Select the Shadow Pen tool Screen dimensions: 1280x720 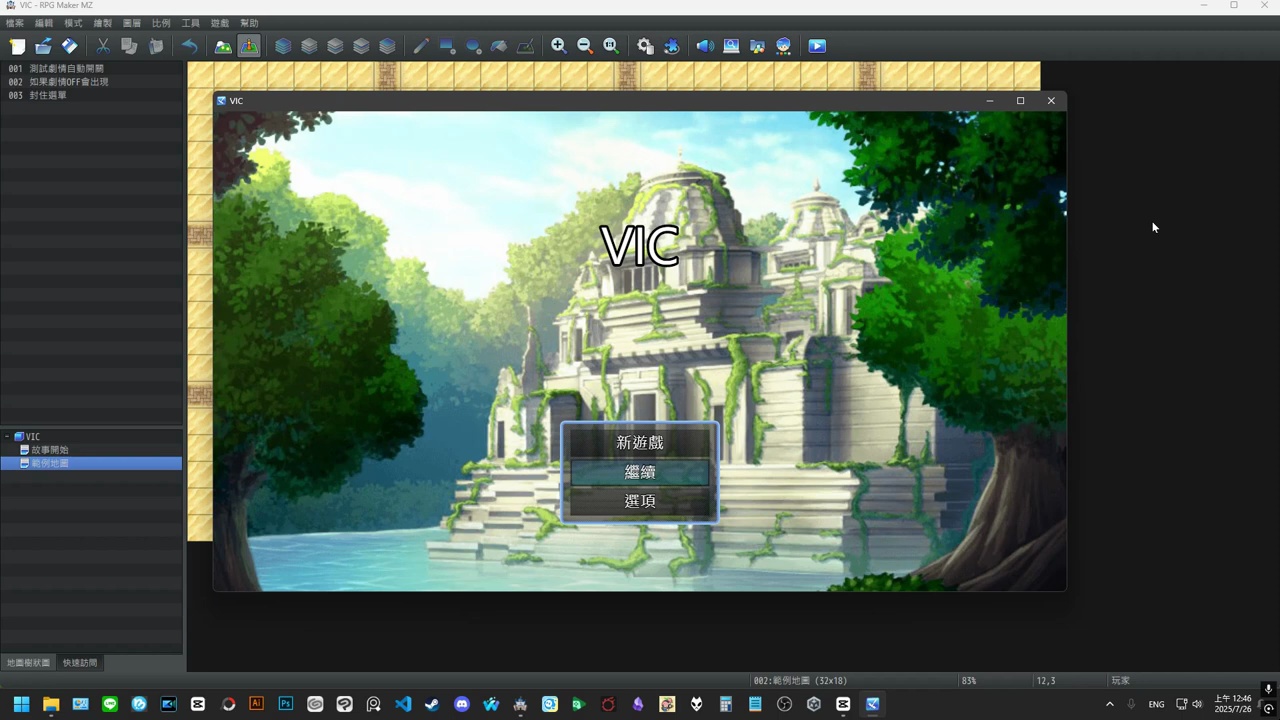(525, 46)
